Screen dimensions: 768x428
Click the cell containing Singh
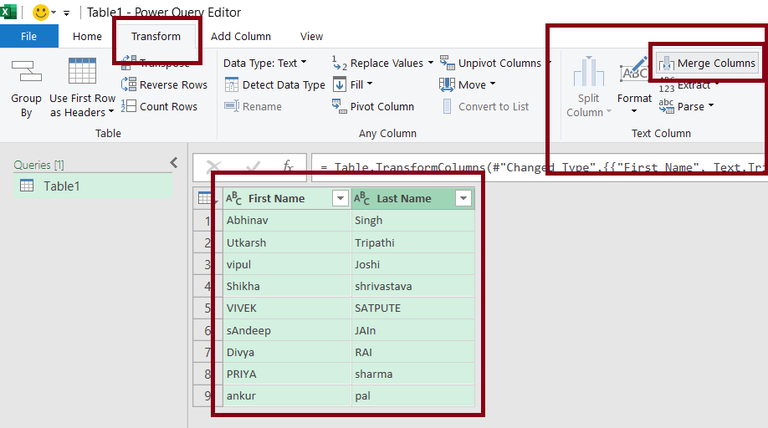point(413,220)
